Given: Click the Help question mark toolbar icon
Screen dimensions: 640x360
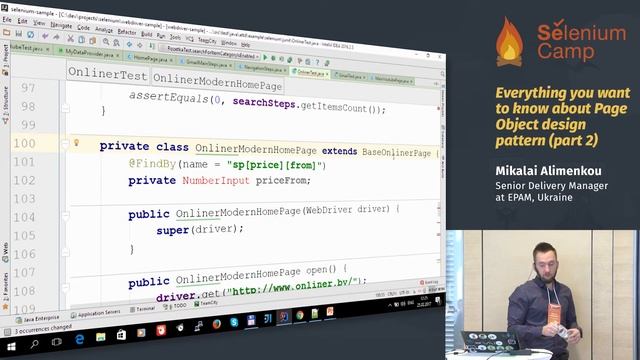Looking at the screenshot, I should click(x=317, y=62).
